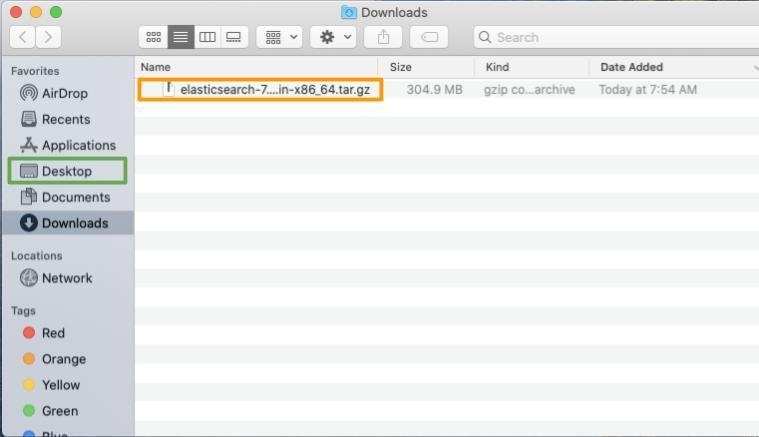Click the Edit Tags toolbar button

(429, 37)
